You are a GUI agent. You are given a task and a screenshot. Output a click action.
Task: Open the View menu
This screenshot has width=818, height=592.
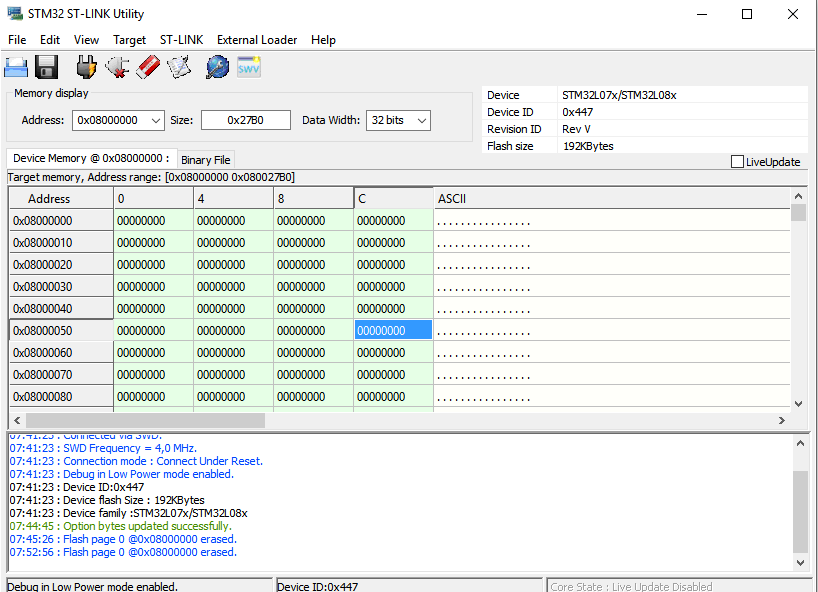click(x=86, y=40)
